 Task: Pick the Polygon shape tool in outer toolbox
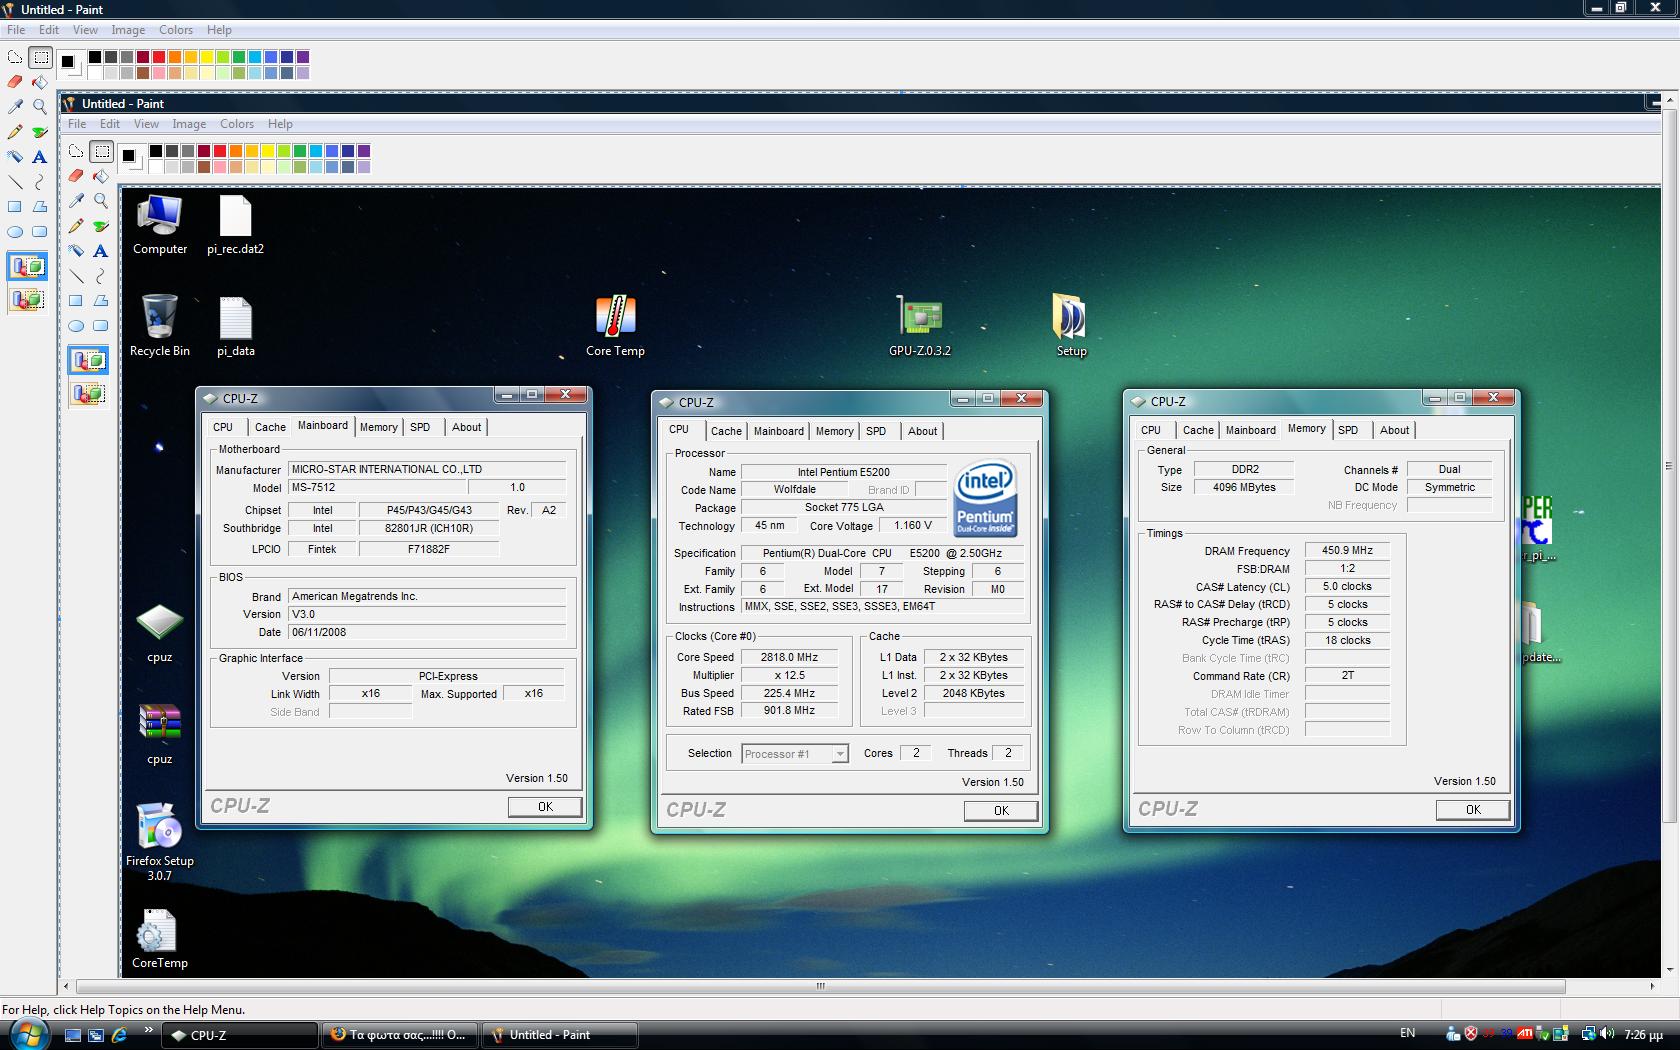(40, 206)
